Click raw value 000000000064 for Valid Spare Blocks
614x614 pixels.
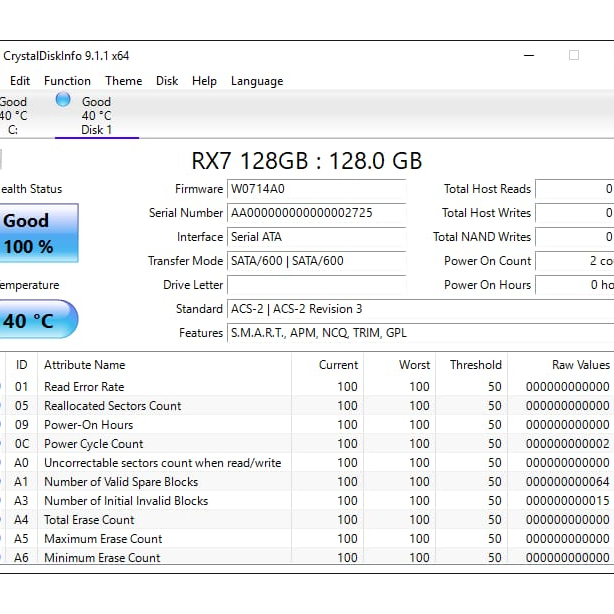(567, 482)
